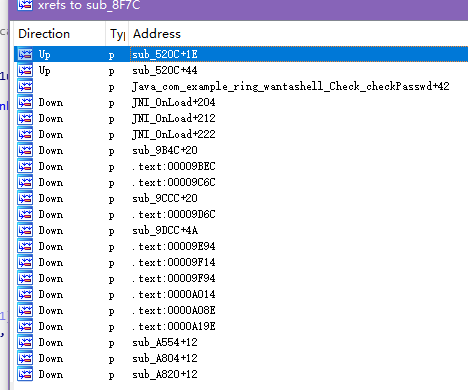
Task: Select address .text:00009BEC
Action: [x=174, y=166]
